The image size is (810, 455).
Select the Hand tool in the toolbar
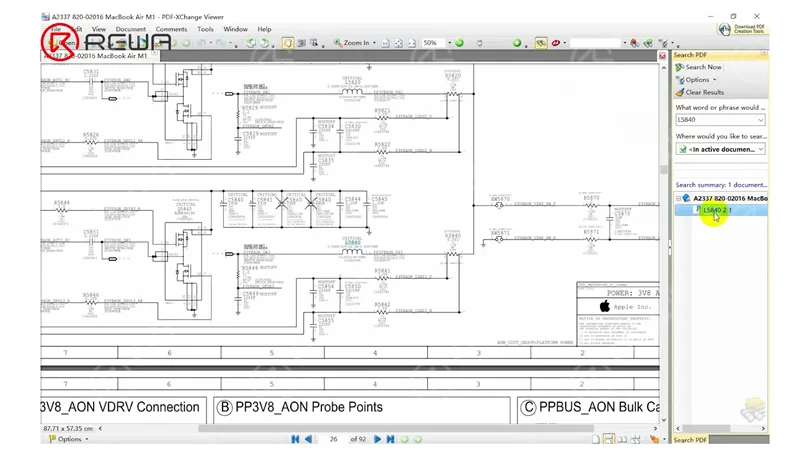pos(287,43)
